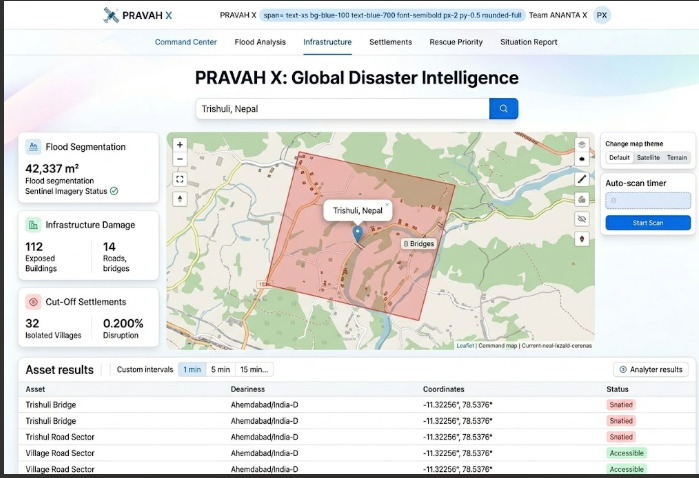Zoom in the map with plus button
Viewport: 699px width, 478px height.
click(180, 145)
